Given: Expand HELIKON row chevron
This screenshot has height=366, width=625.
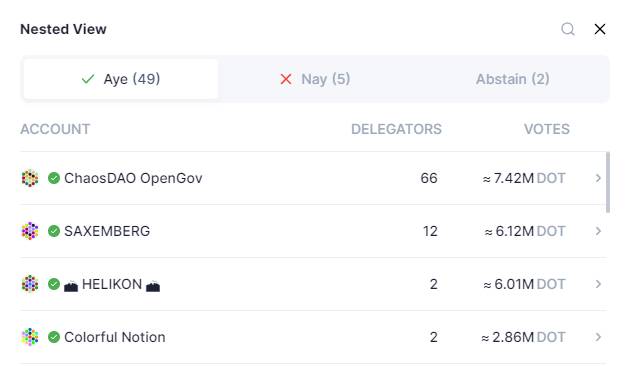Looking at the screenshot, I should pos(598,284).
